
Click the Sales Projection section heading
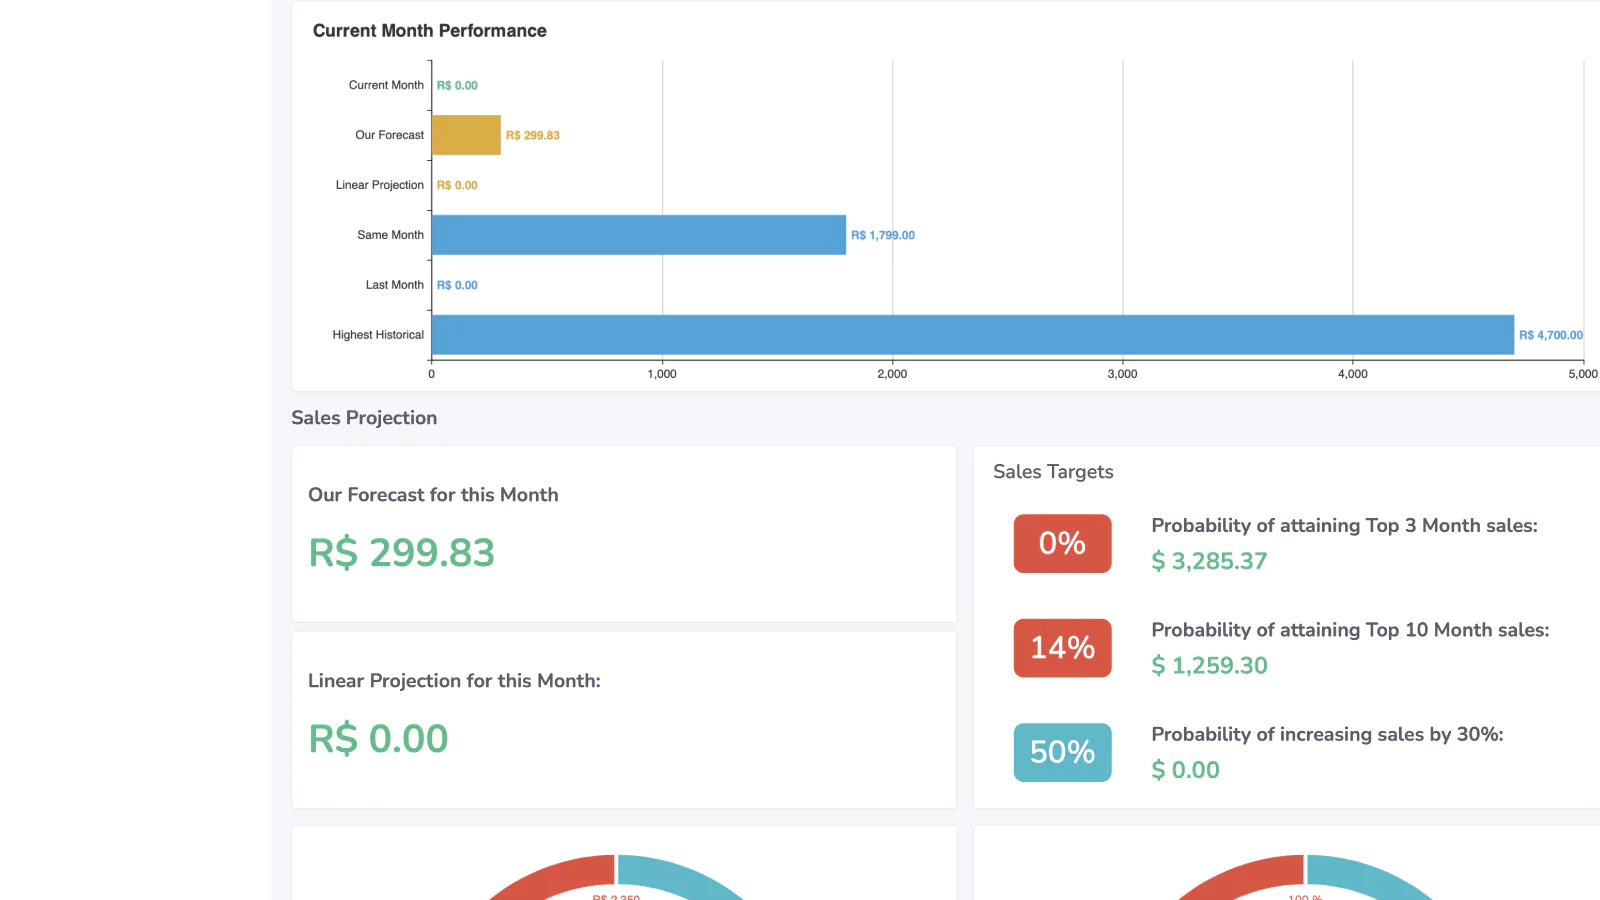point(364,418)
